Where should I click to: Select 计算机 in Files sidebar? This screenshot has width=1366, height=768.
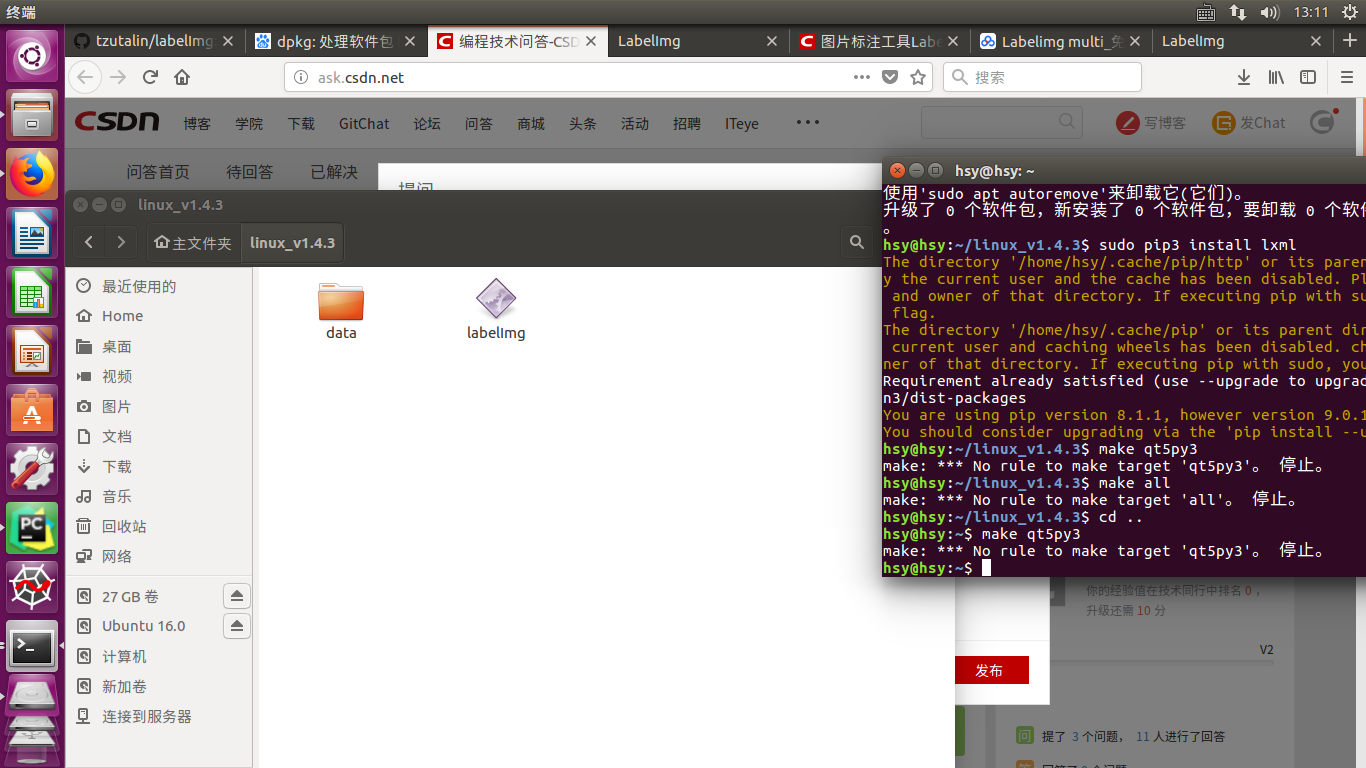[x=113, y=656]
